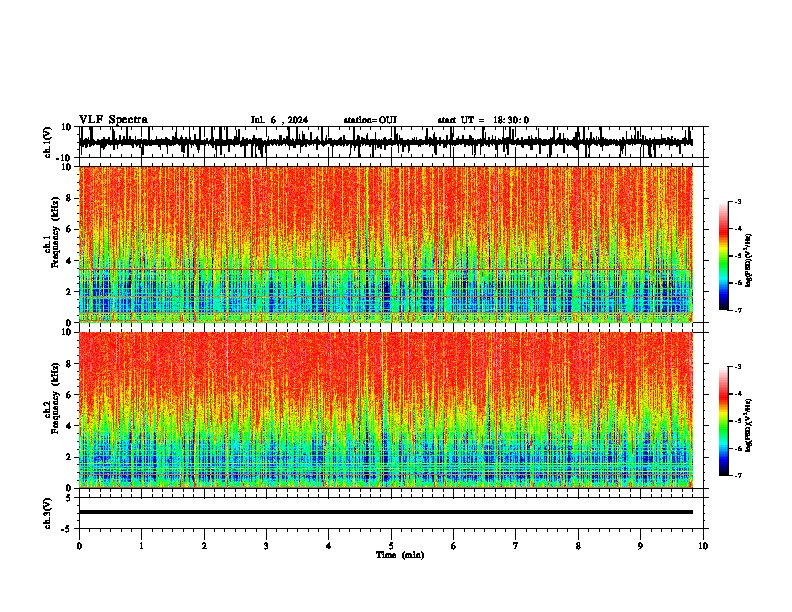
Task: Click the "4" kHz tick on ch.1 spectrogram axis
Action: click(x=70, y=261)
